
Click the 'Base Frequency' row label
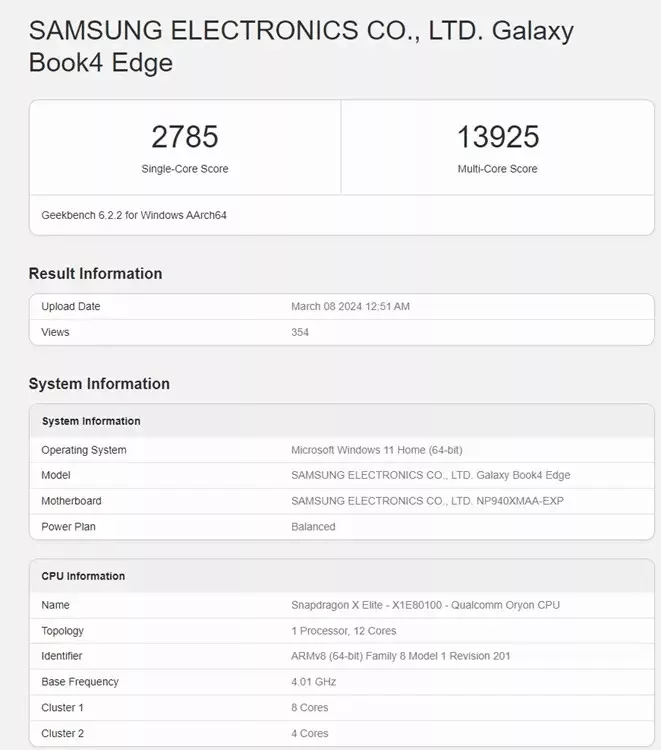pyautogui.click(x=80, y=682)
